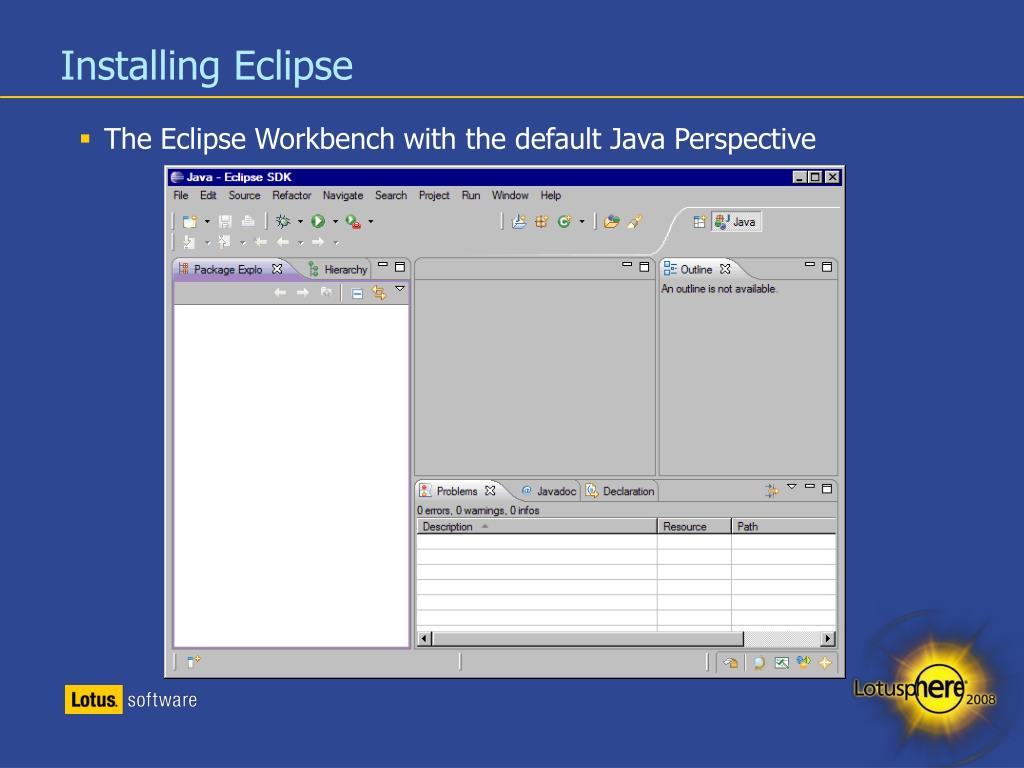Select the Java perspective button
Image resolution: width=1024 pixels, height=768 pixels.
pyautogui.click(x=735, y=222)
